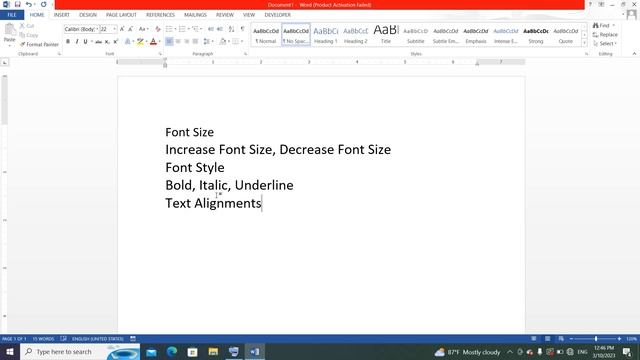The height and width of the screenshot is (360, 640).
Task: Enable Justify alignment
Action: (196, 42)
